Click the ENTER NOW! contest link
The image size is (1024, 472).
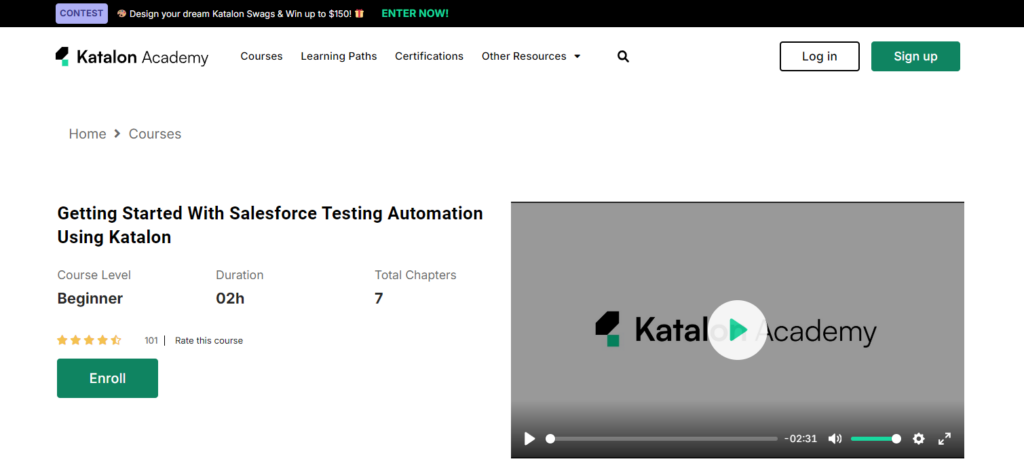[415, 13]
